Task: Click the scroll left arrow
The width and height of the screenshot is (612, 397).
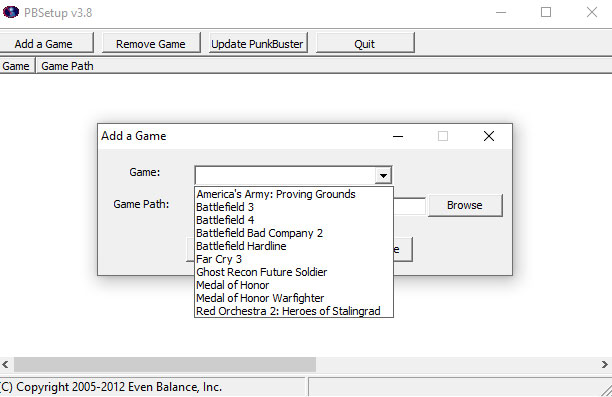Action: [x=5, y=364]
